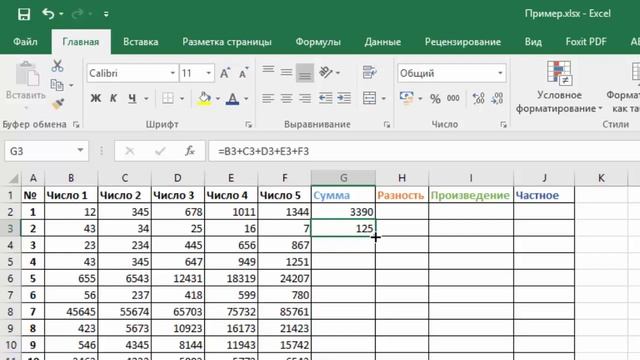Image resolution: width=640 pixels, height=360 pixels.
Task: Click the Сумма header cell
Action: pyautogui.click(x=343, y=195)
